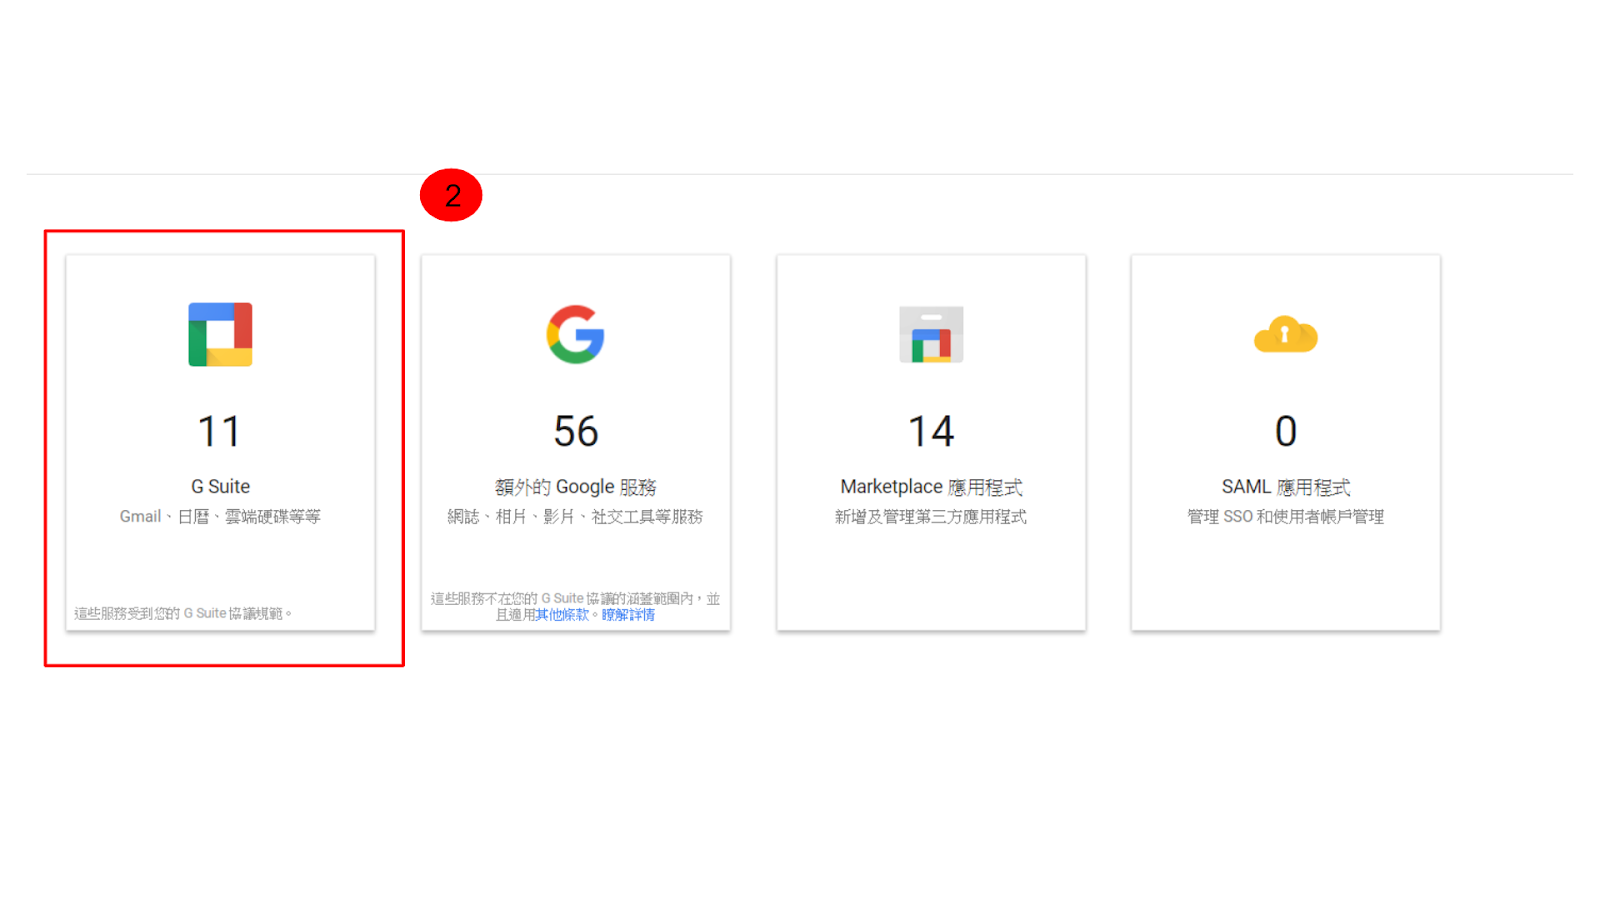The height and width of the screenshot is (900, 1600).
Task: Open SAML 應用程式 card title
Action: pos(1286,487)
